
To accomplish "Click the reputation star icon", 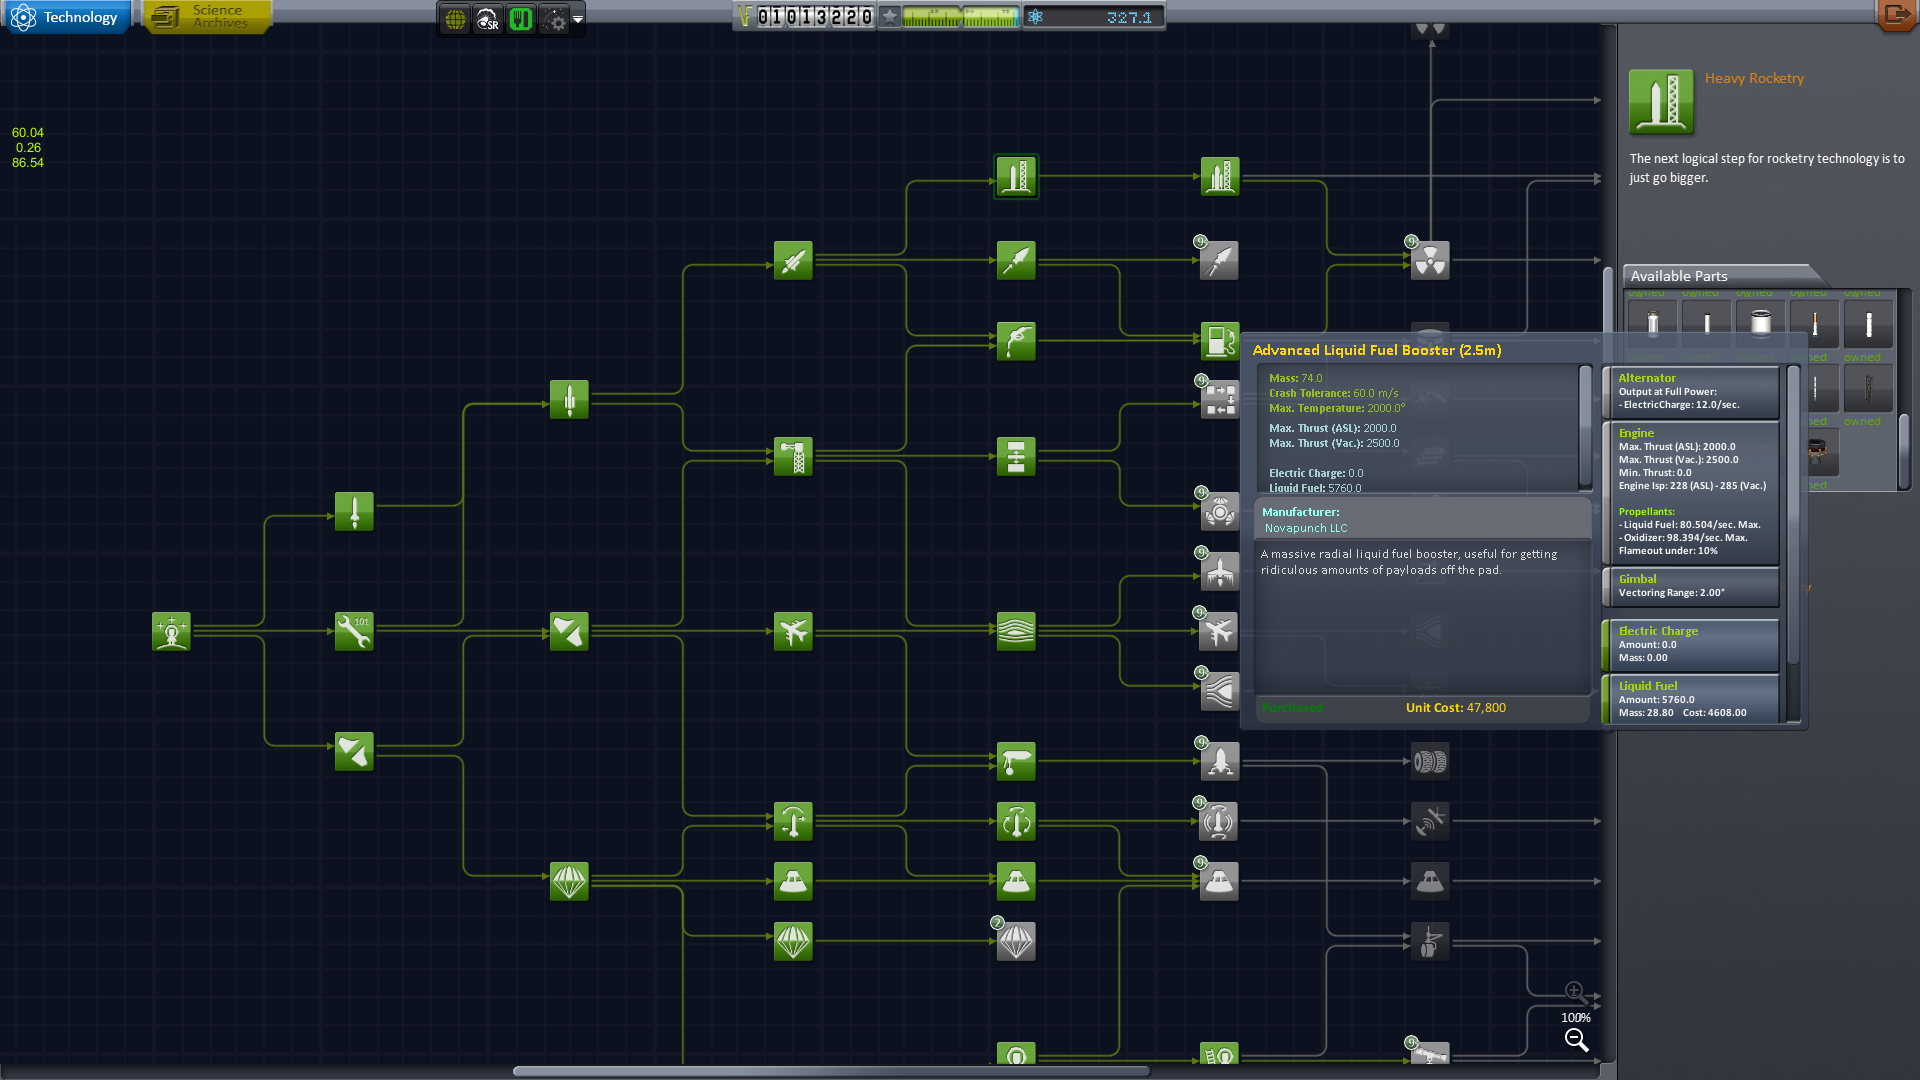I will 890,17.
